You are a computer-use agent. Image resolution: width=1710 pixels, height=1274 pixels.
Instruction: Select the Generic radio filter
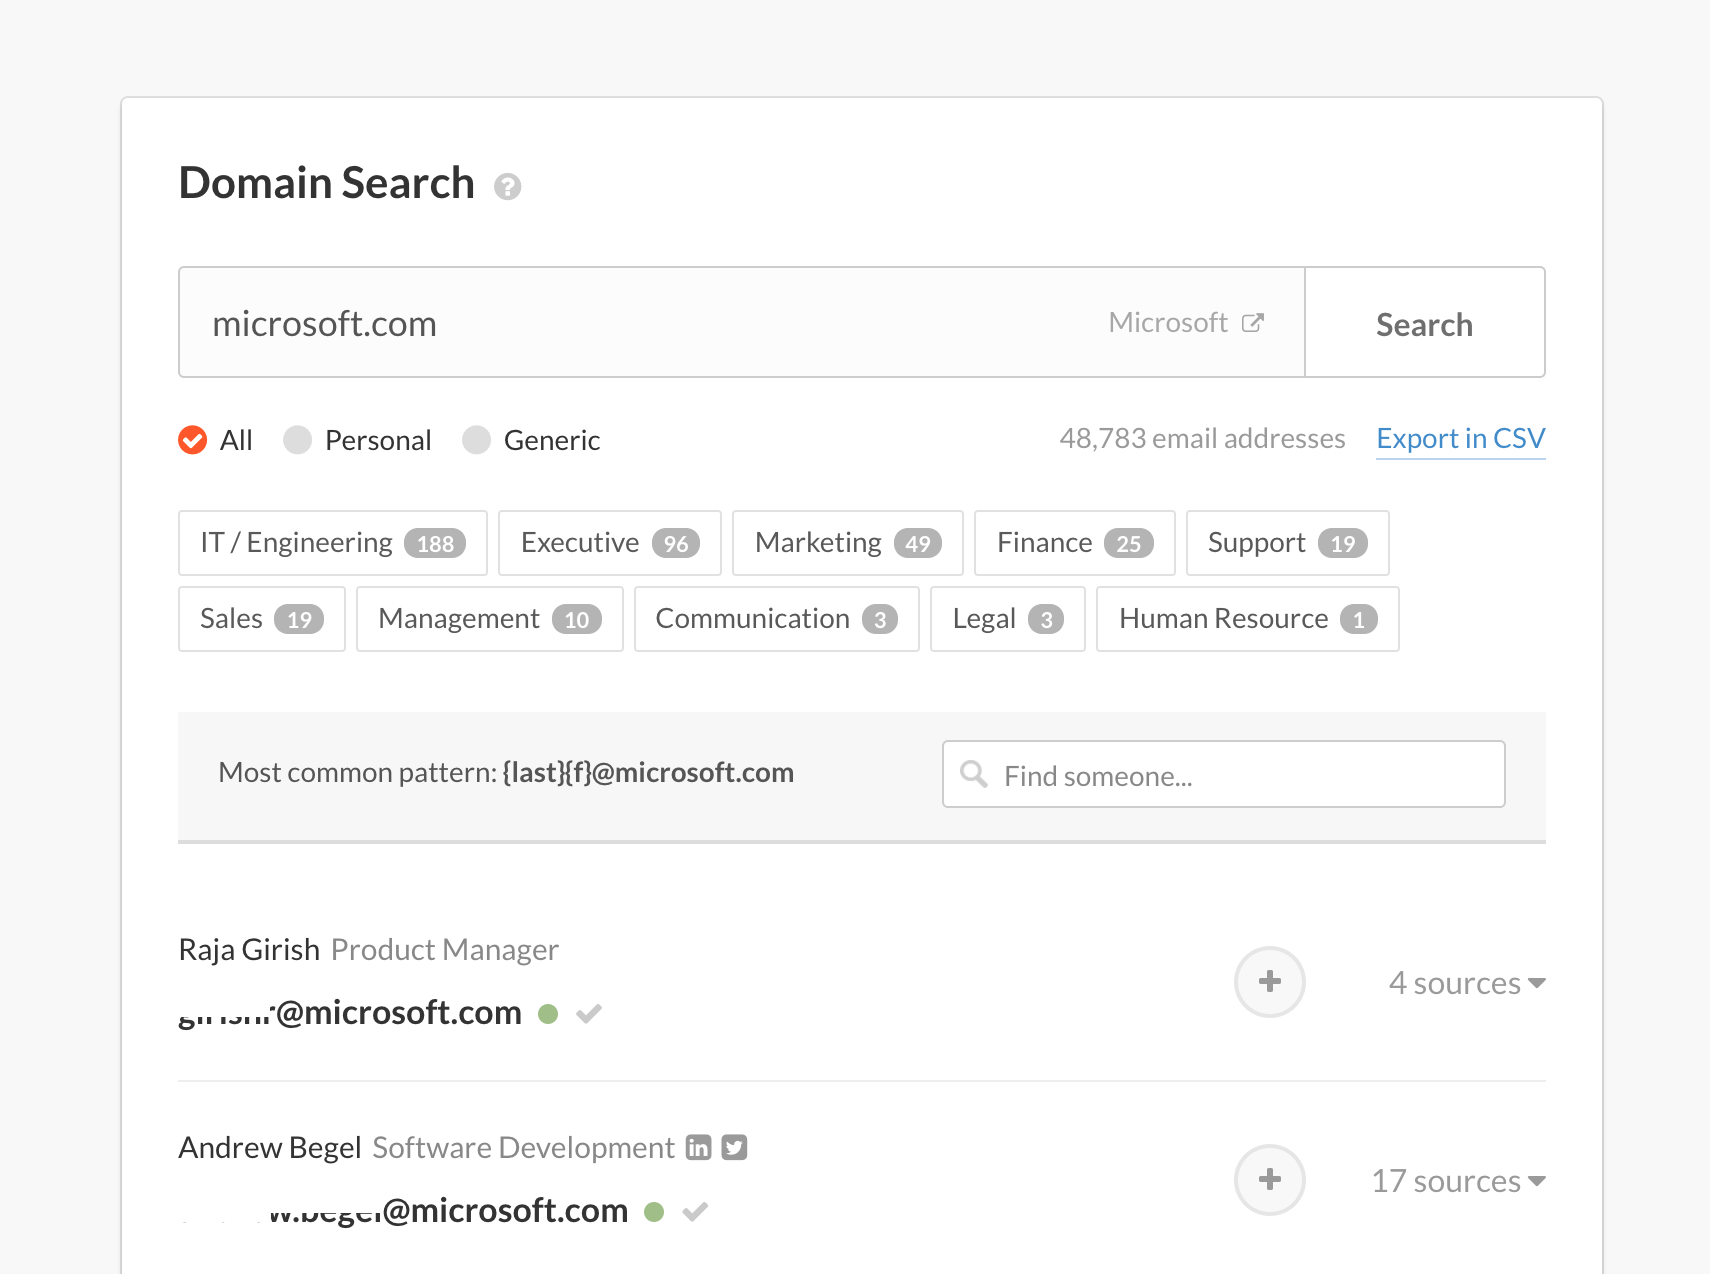[477, 440]
